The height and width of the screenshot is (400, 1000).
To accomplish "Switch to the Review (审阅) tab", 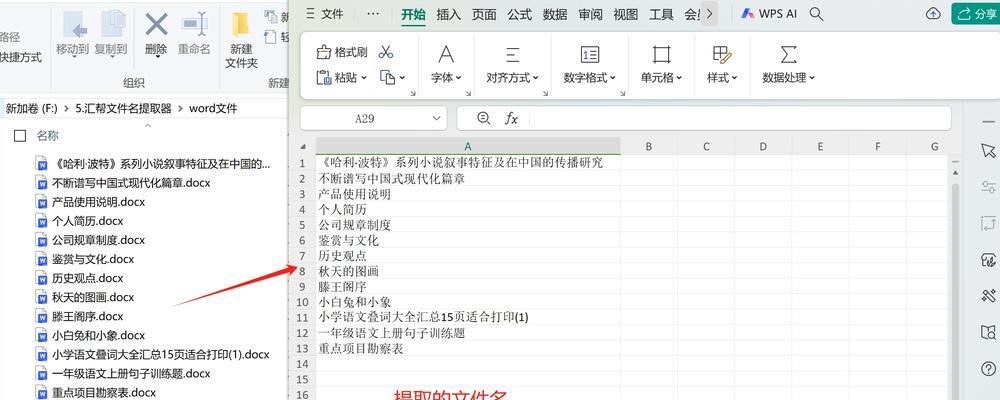I will (x=591, y=15).
